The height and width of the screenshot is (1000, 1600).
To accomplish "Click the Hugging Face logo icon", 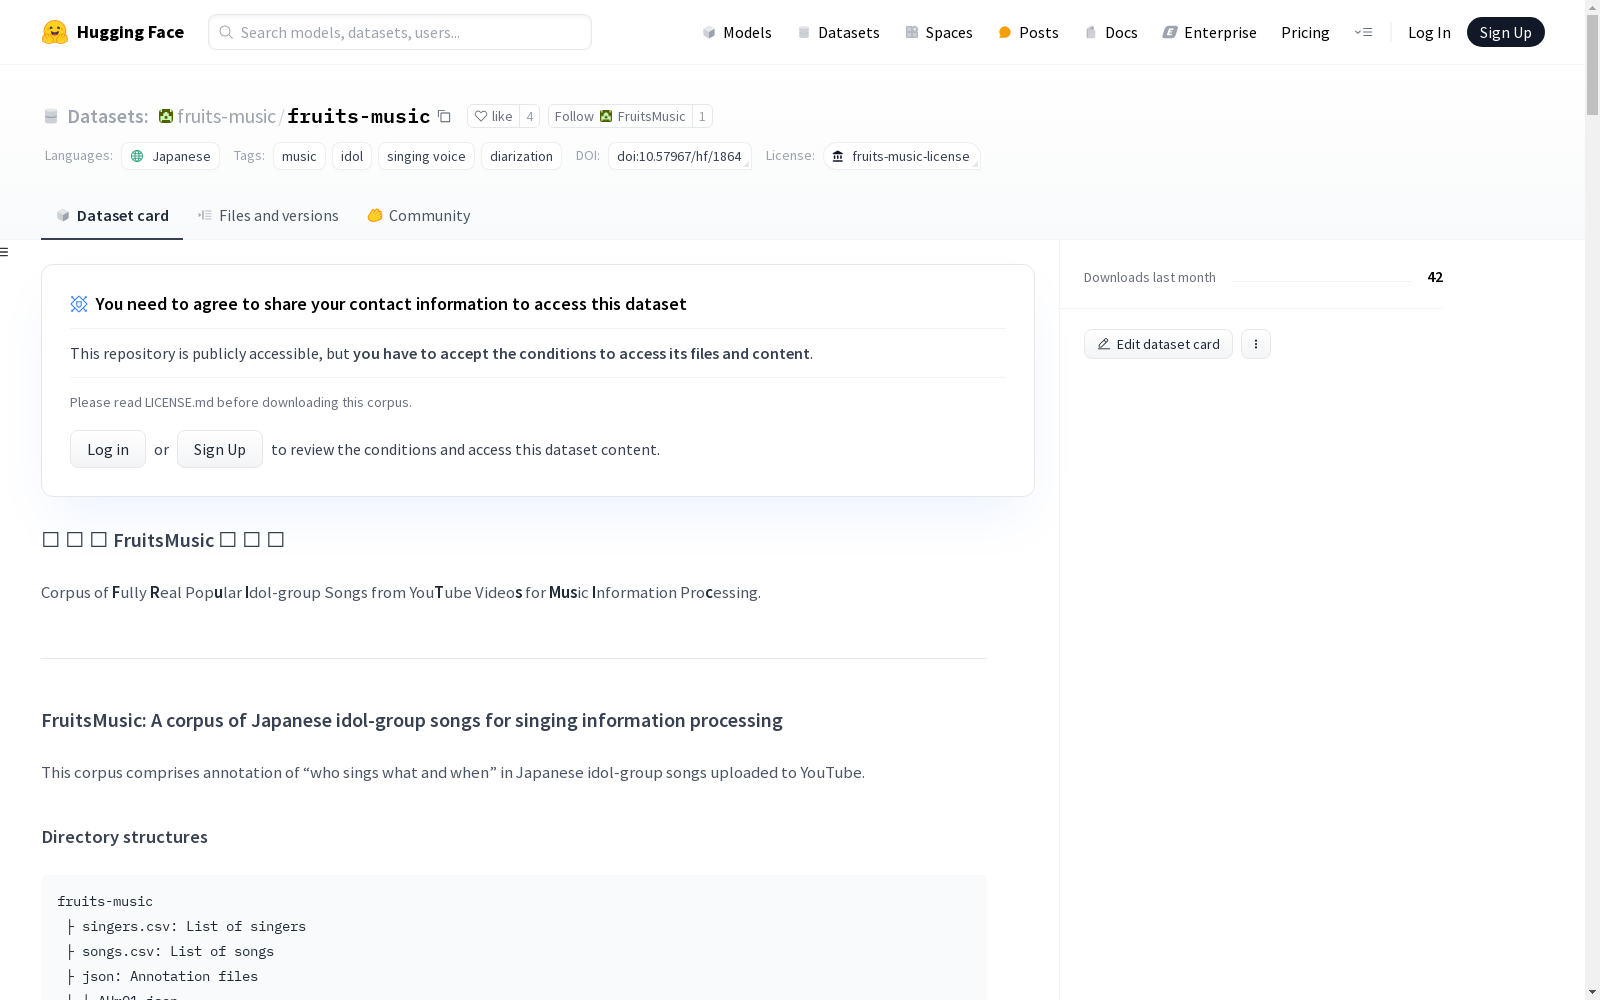I will (x=55, y=32).
